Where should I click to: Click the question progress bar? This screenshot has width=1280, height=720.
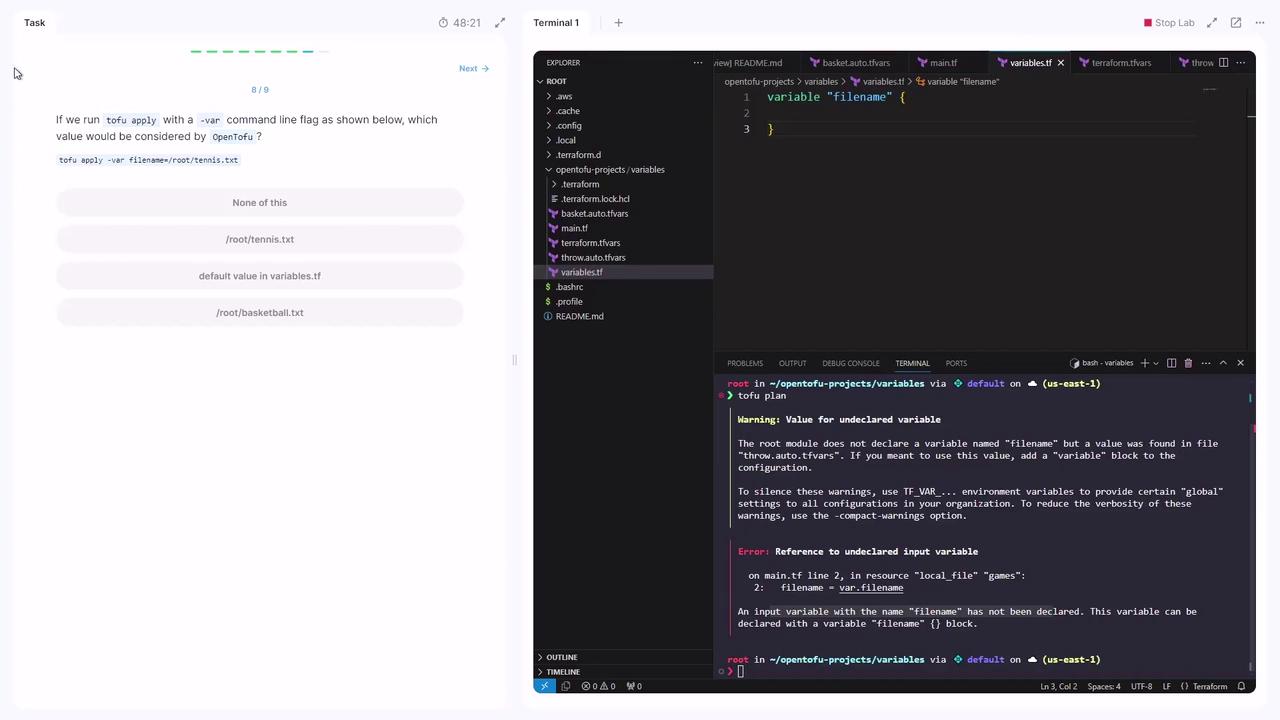(259, 51)
